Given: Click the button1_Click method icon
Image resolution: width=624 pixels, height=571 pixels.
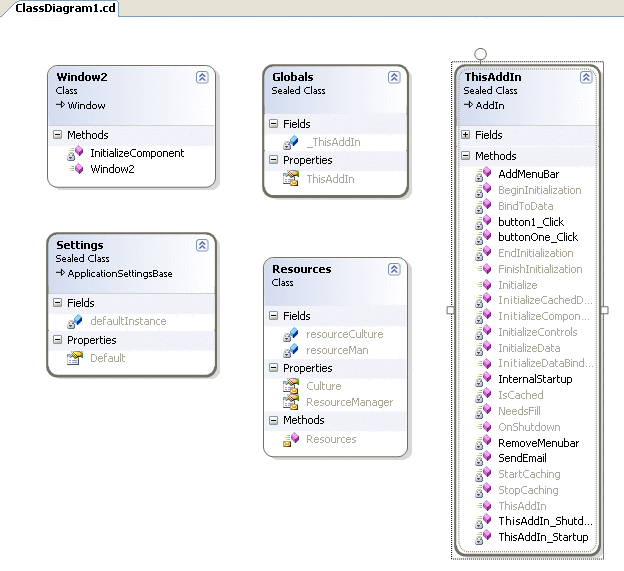Looking at the screenshot, I should [x=483, y=222].
